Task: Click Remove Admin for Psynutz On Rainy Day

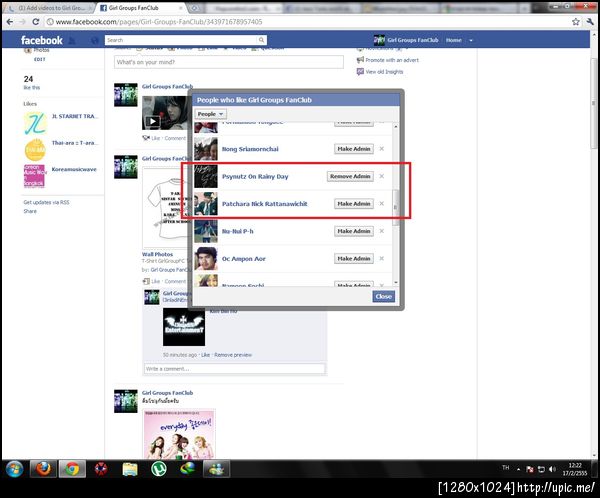Action: tap(350, 176)
